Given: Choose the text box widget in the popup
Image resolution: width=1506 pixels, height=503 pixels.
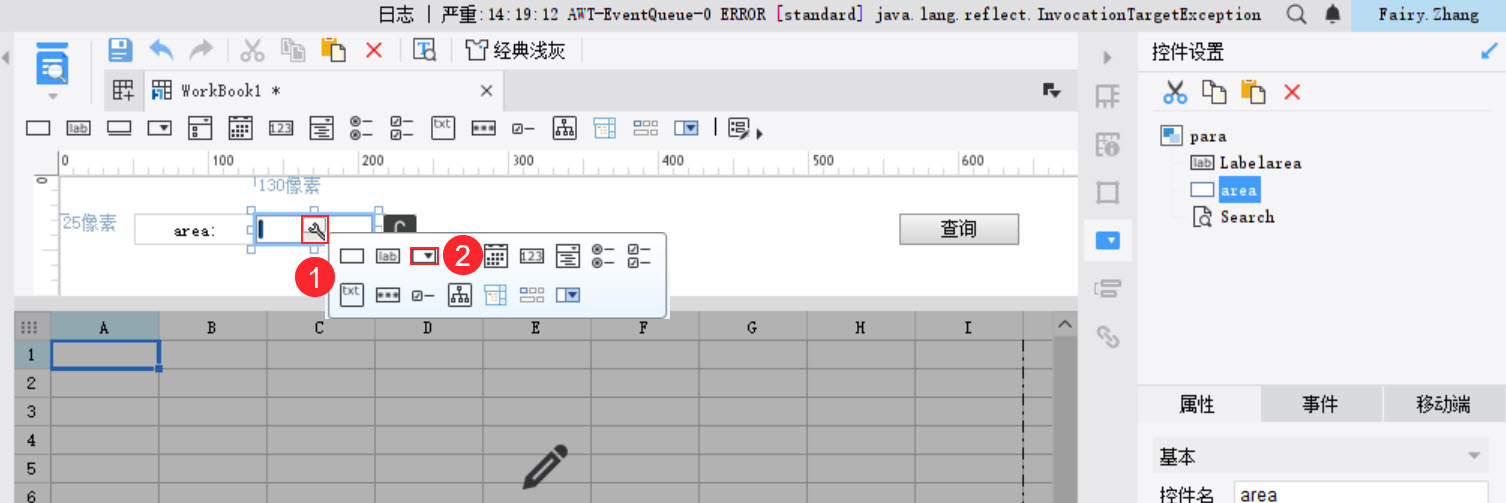Looking at the screenshot, I should click(x=352, y=256).
